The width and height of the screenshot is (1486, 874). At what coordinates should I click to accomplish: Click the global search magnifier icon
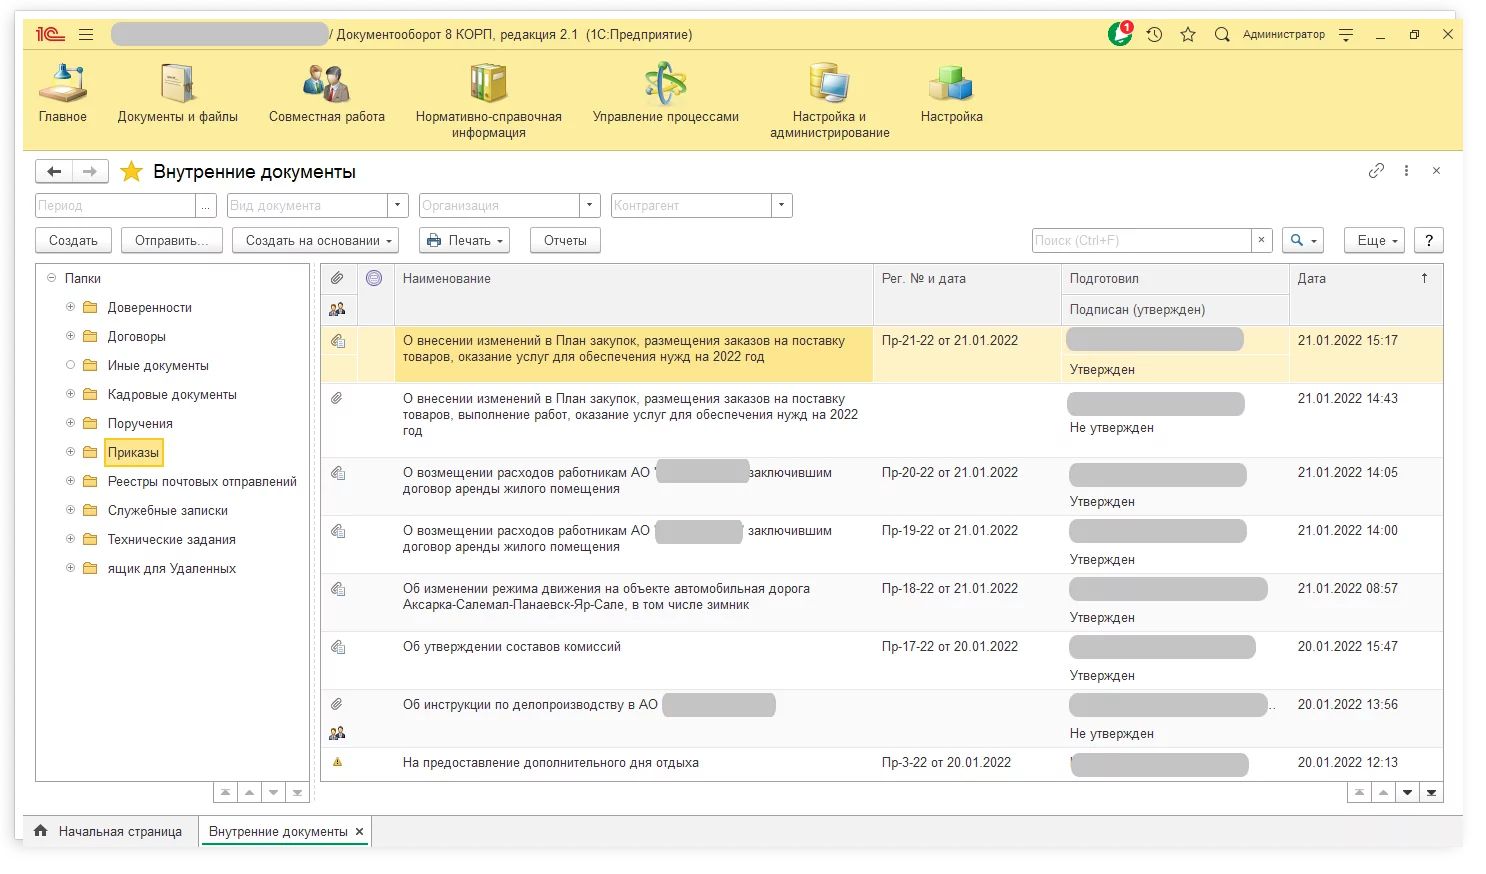tap(1221, 34)
